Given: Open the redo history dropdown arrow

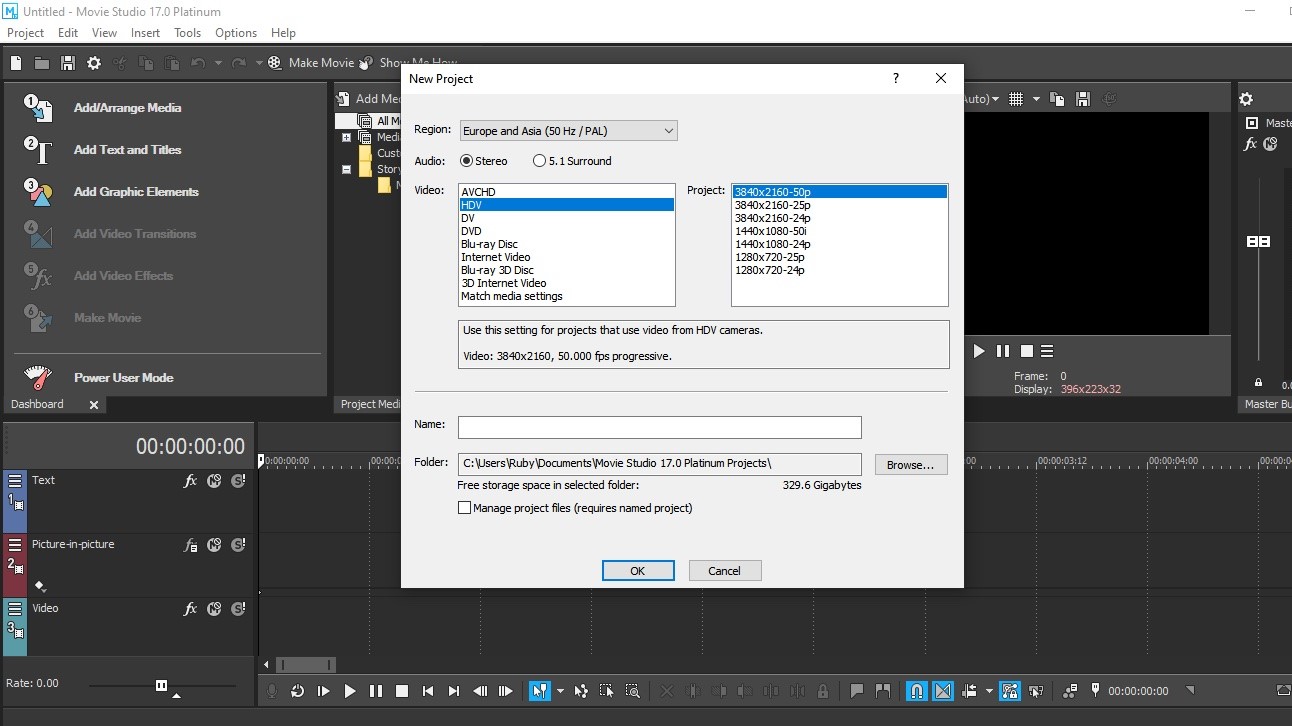Looking at the screenshot, I should (x=259, y=63).
